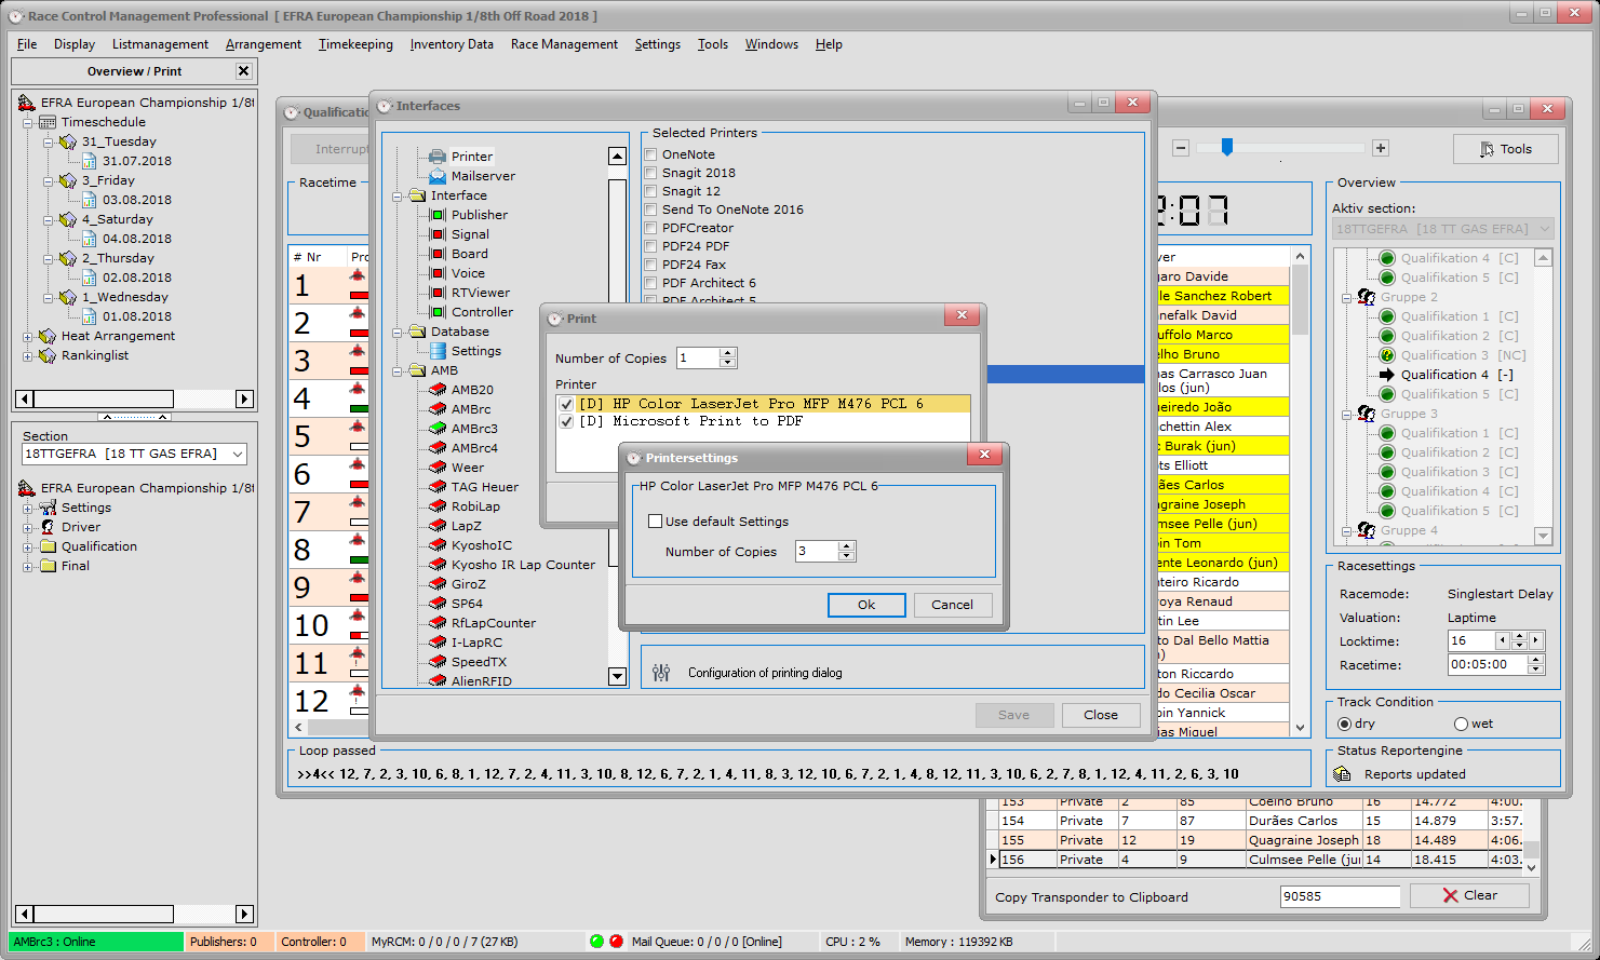Click the Kyosho IR Lap Counter icon
The width and height of the screenshot is (1600, 960).
pos(437,565)
